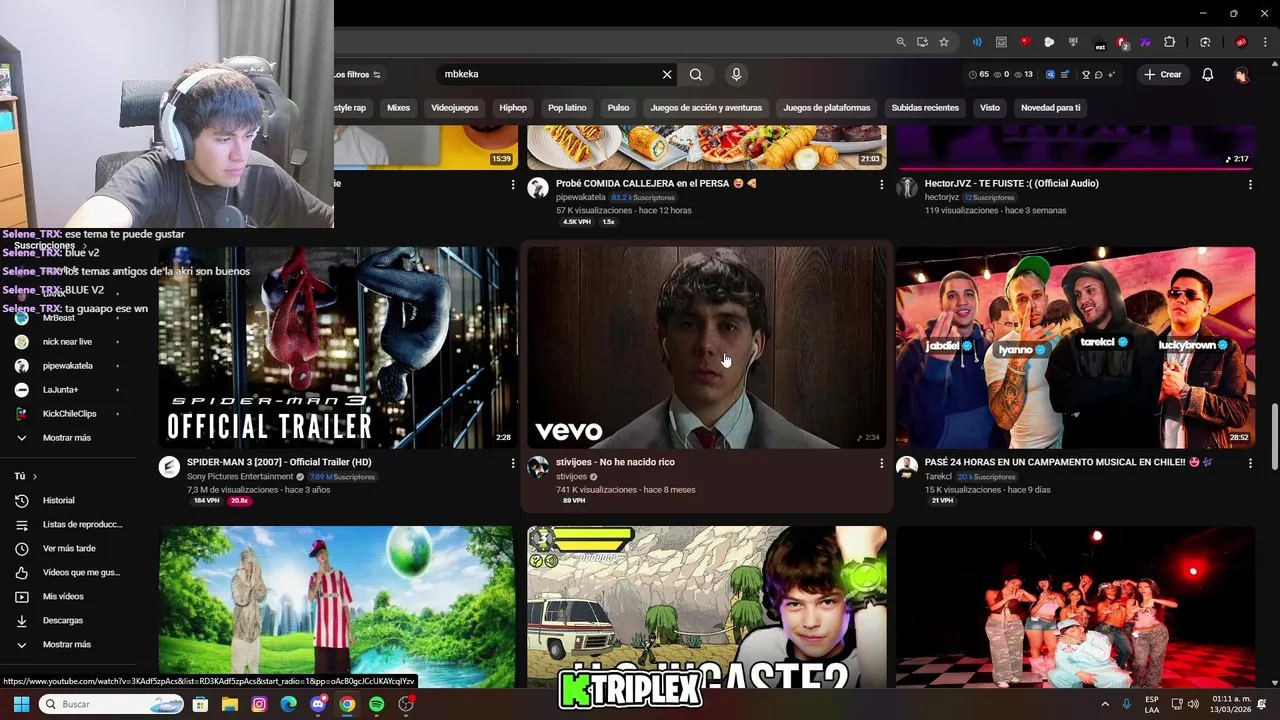Click the magnifier search button

696,74
